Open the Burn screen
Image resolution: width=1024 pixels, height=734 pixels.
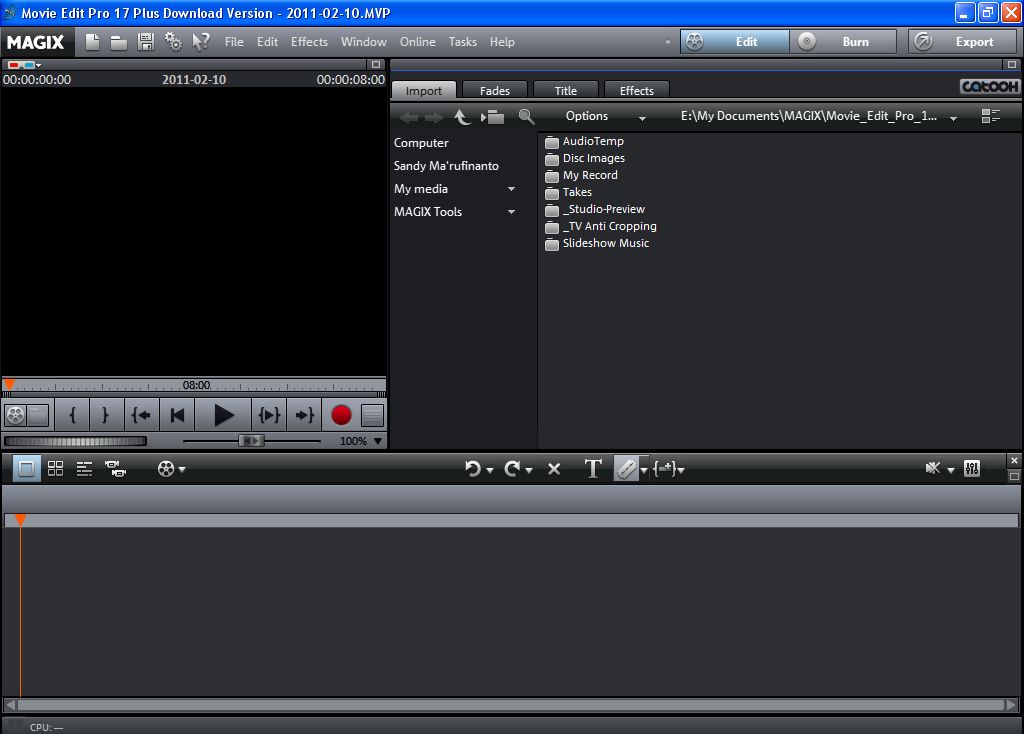click(x=844, y=42)
